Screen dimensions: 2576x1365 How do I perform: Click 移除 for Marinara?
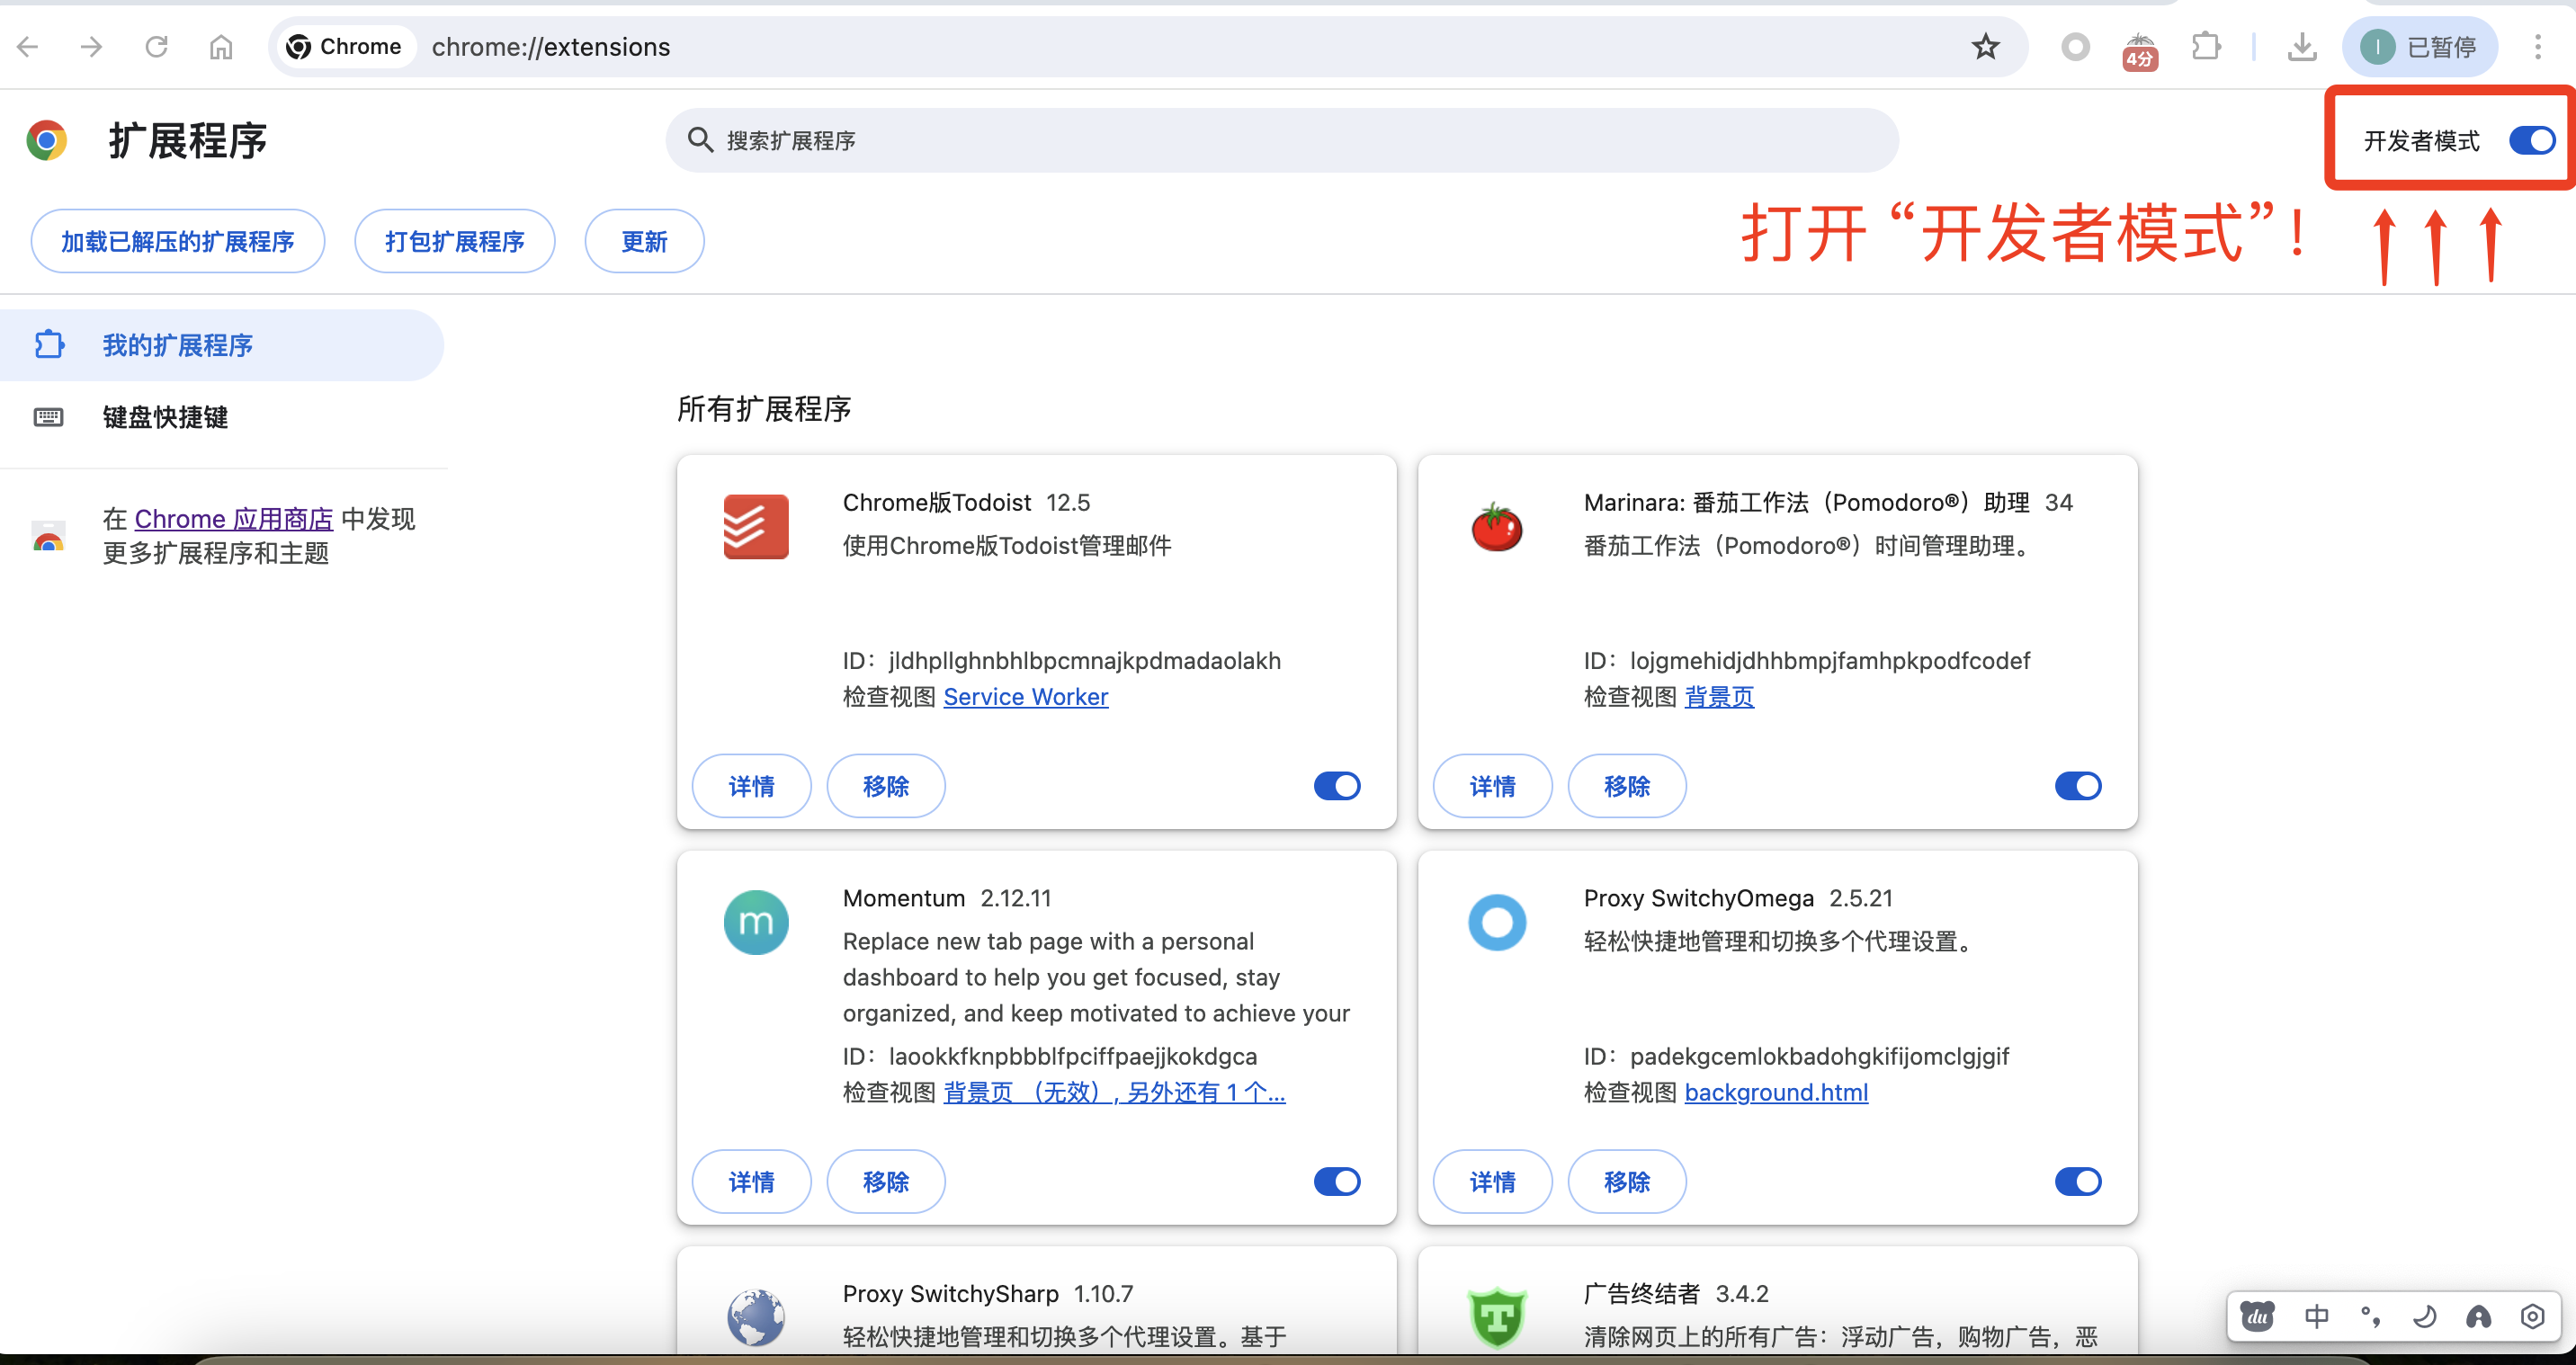(1627, 786)
